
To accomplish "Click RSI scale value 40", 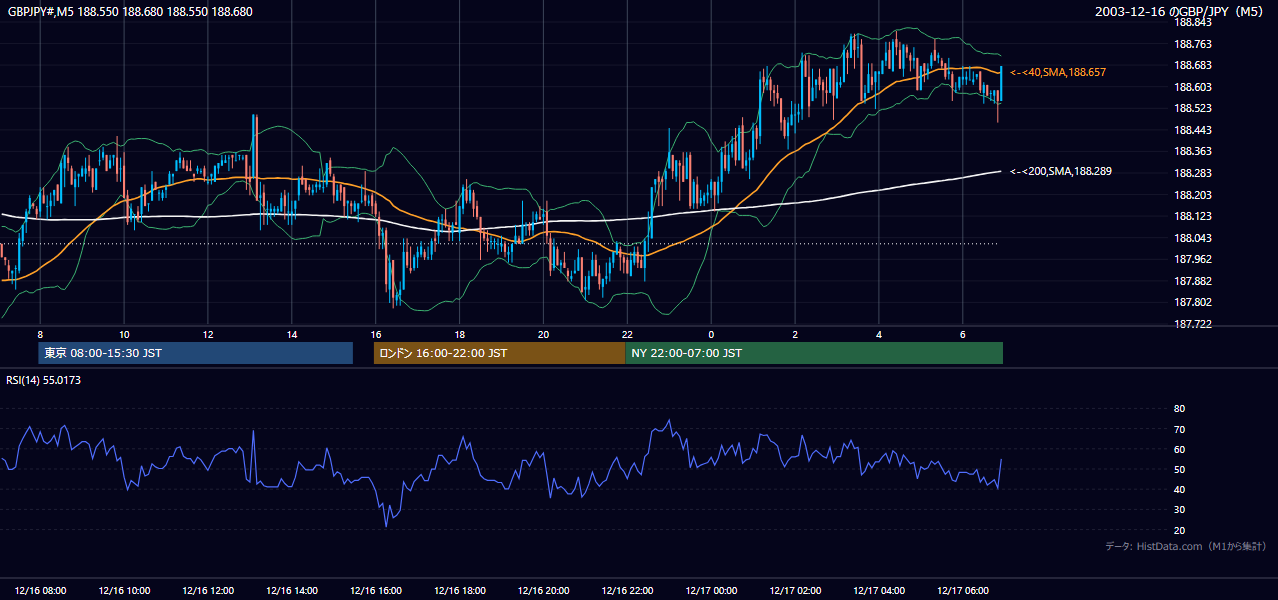I will click(1179, 489).
